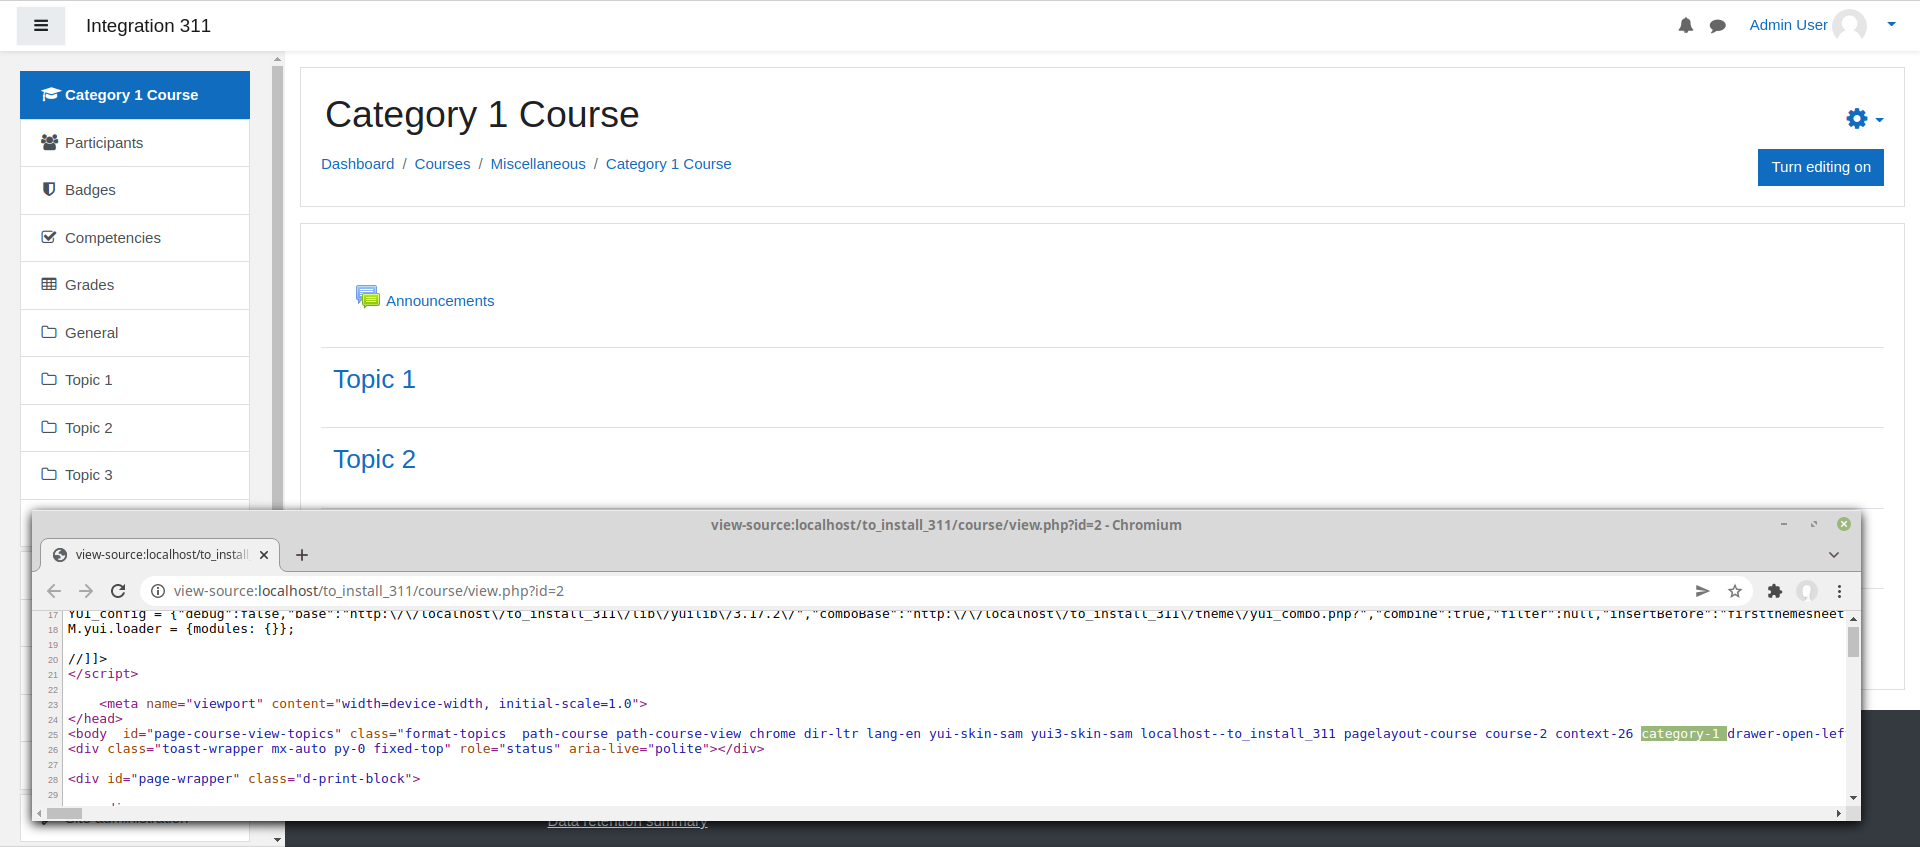
Task: Select Category 1 Course in the sidebar
Action: pyautogui.click(x=135, y=95)
